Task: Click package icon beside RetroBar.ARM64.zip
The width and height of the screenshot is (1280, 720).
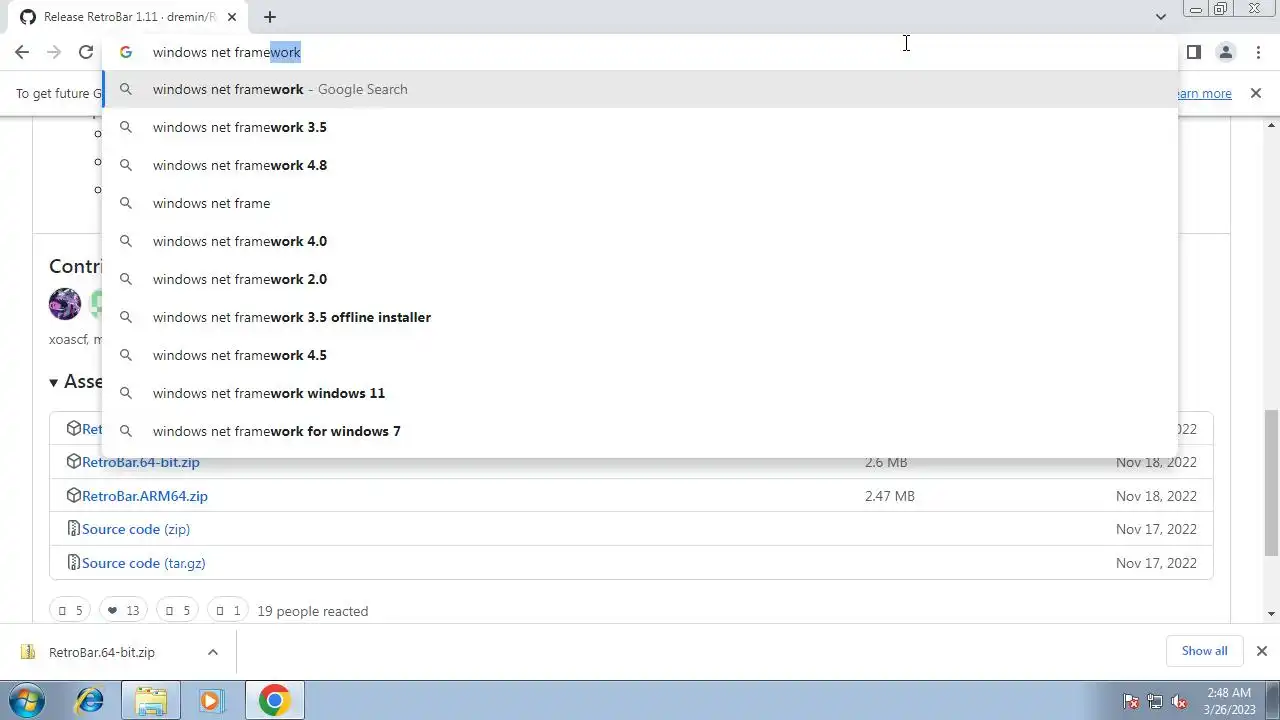Action: (73, 495)
